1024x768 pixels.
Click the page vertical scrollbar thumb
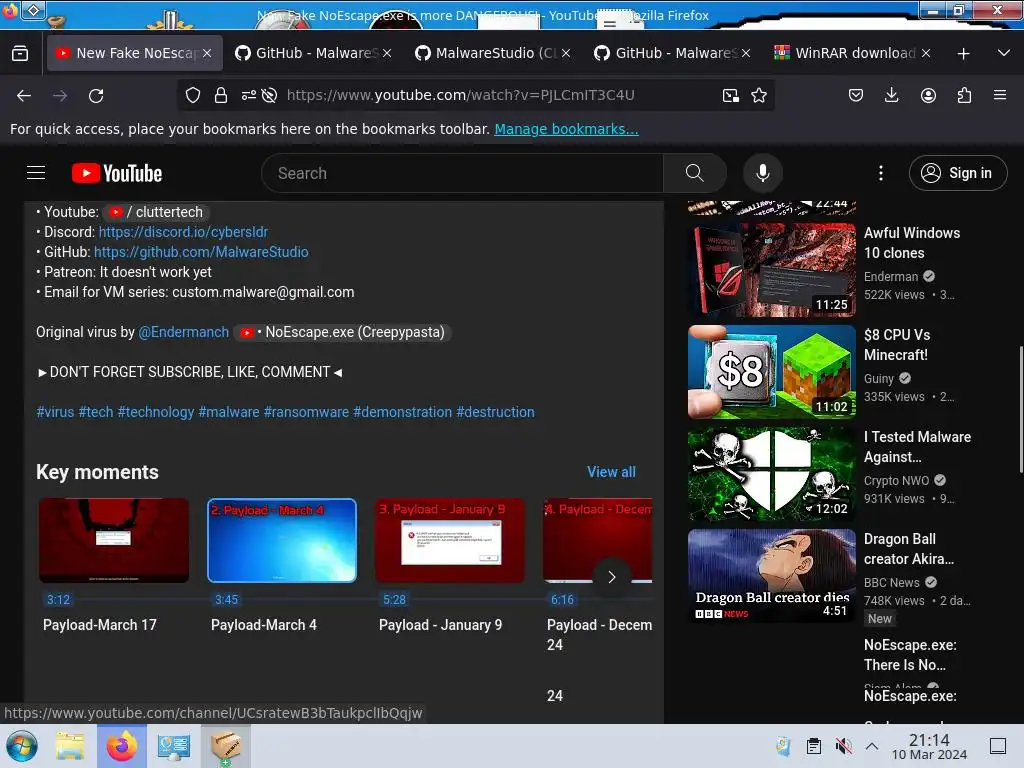(1021, 409)
